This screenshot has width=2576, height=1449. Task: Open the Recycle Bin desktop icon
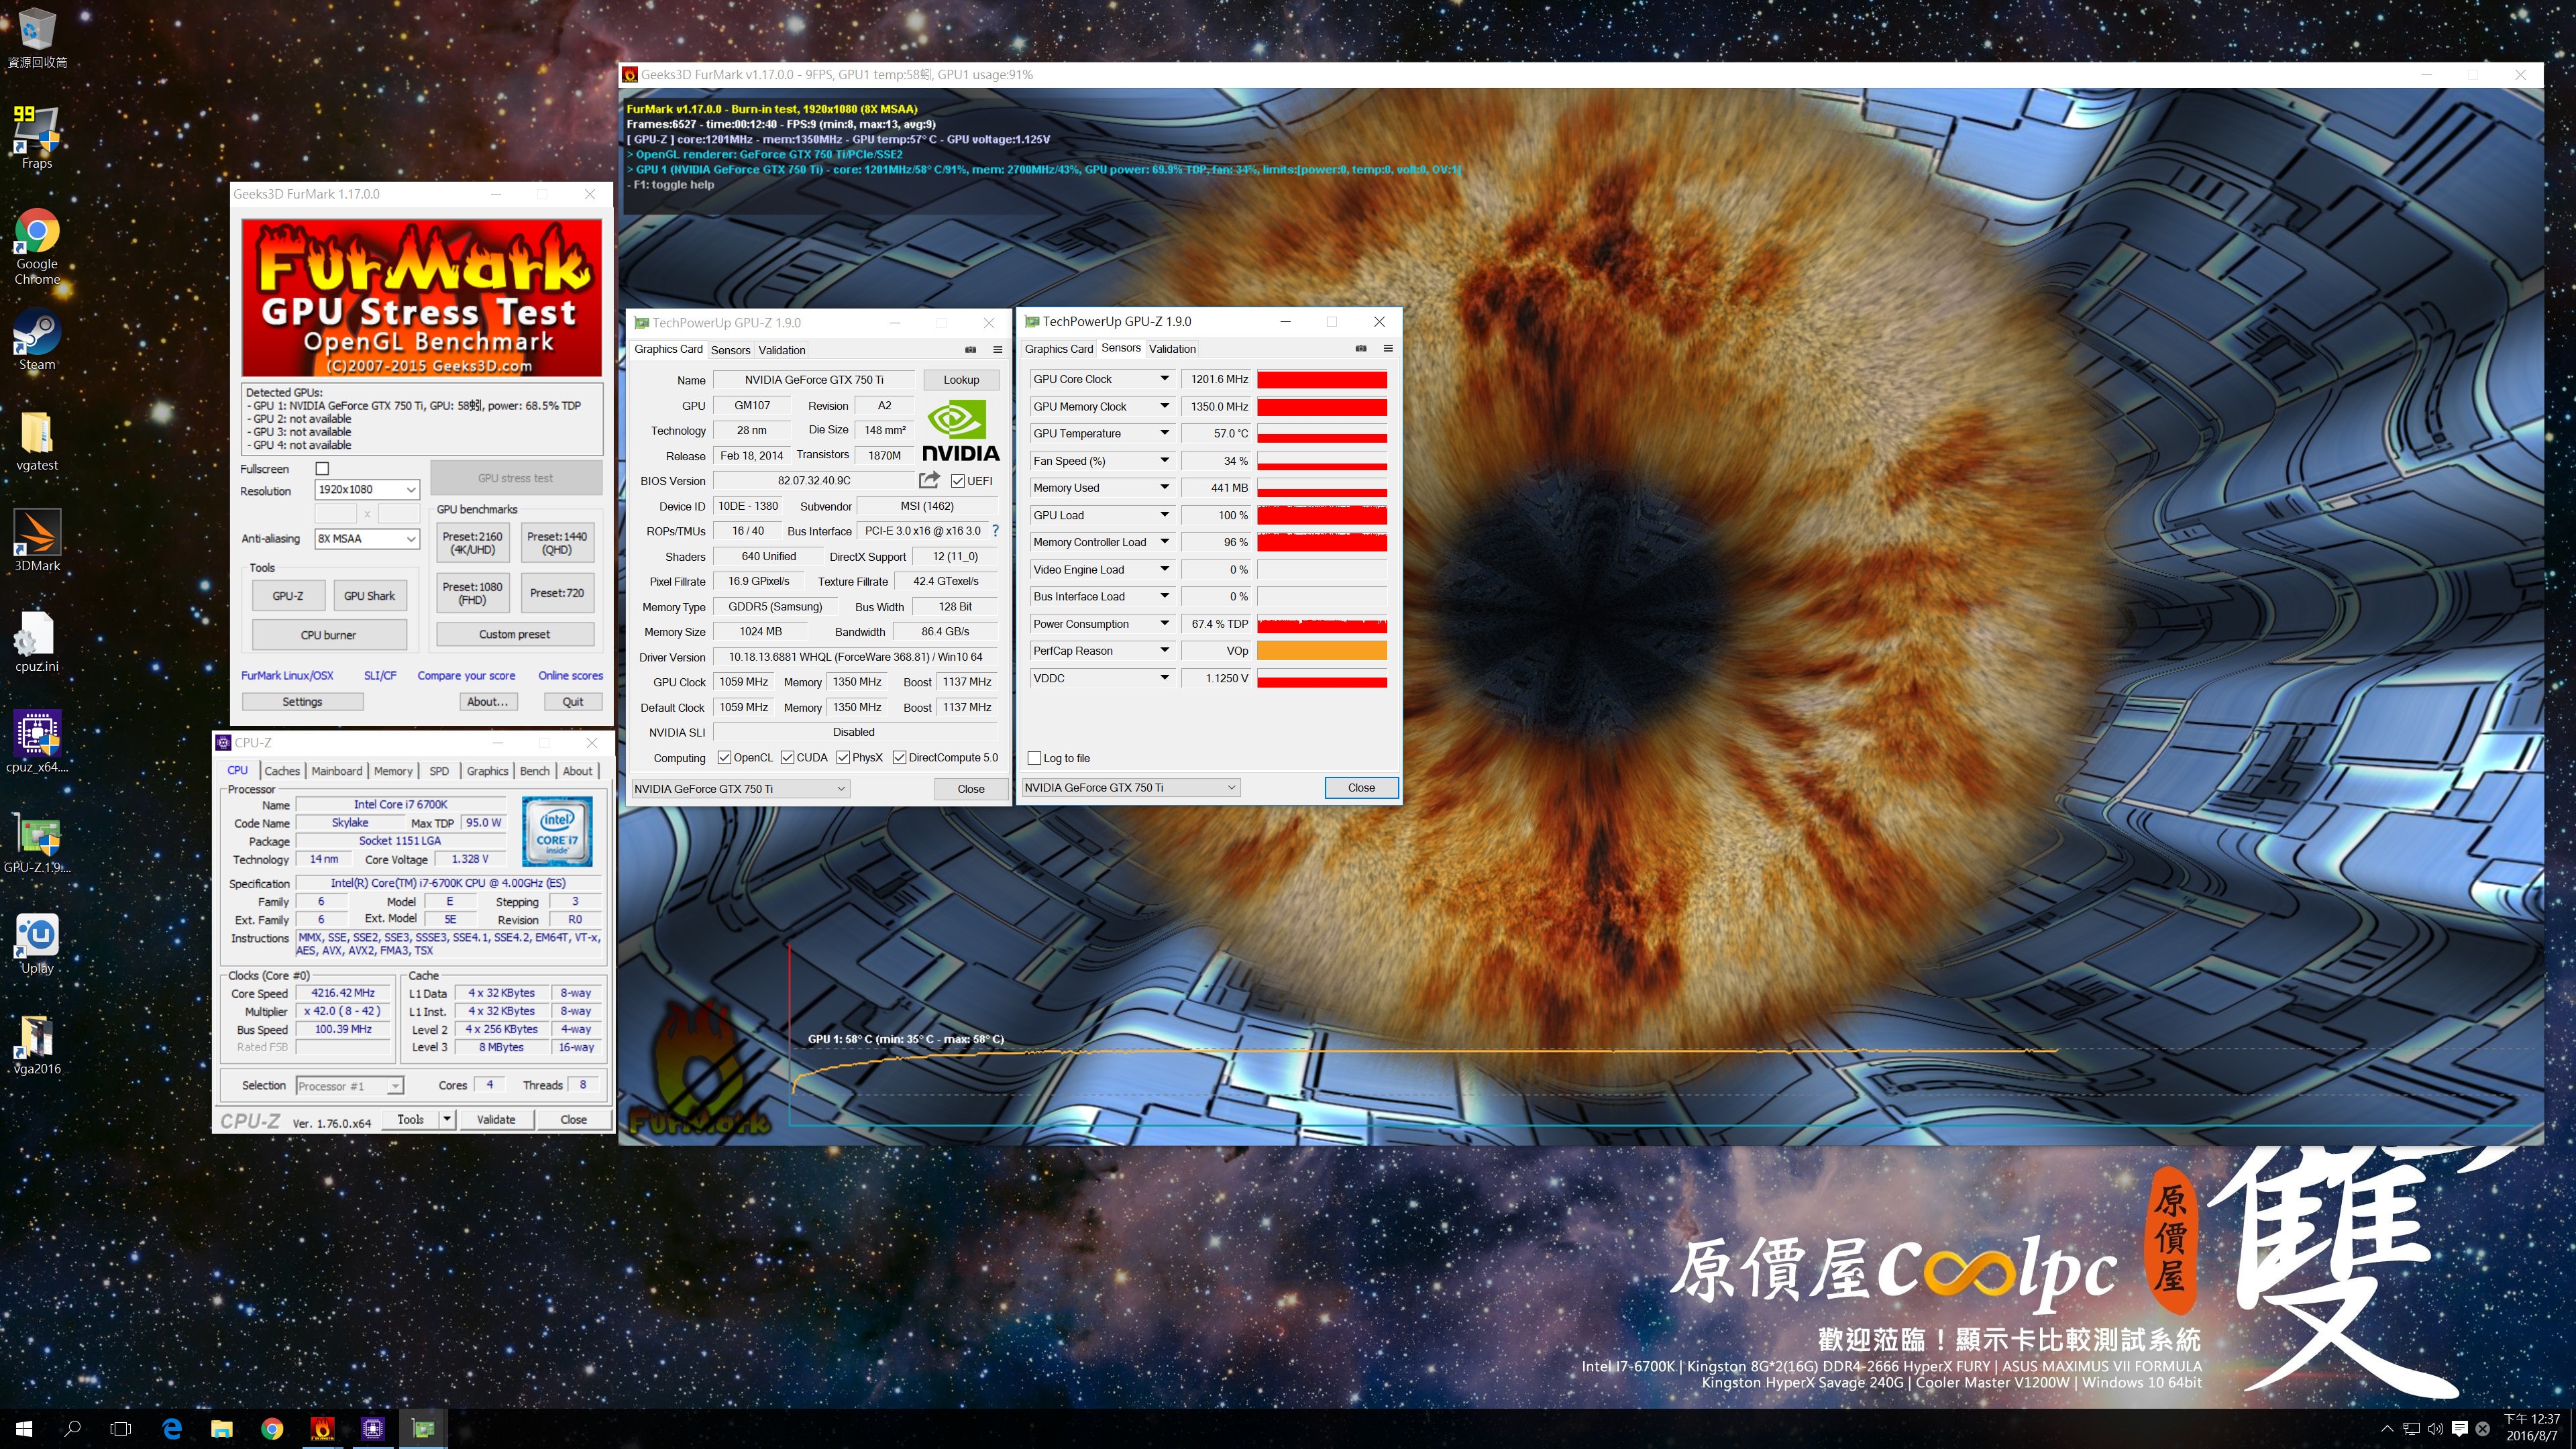click(37, 38)
